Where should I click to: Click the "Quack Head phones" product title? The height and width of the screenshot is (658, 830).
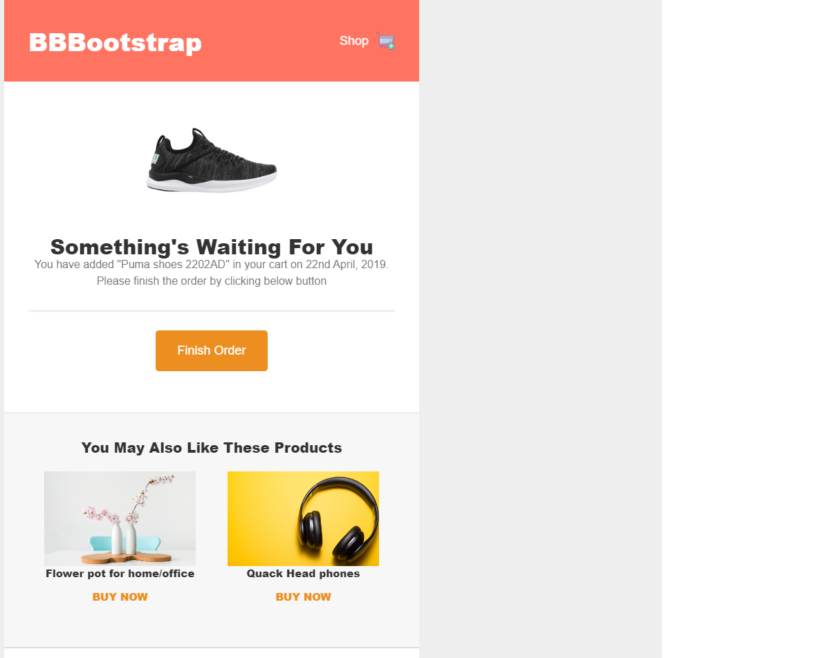click(303, 574)
